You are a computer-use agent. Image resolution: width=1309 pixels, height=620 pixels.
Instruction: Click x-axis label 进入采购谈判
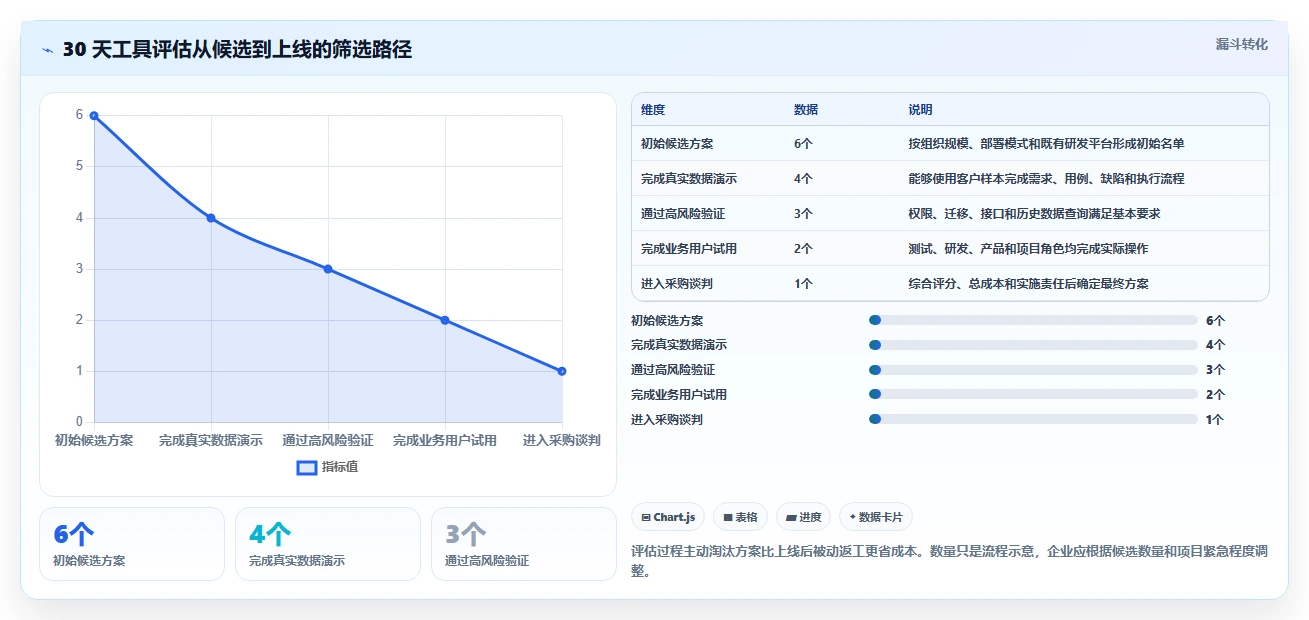click(x=562, y=440)
